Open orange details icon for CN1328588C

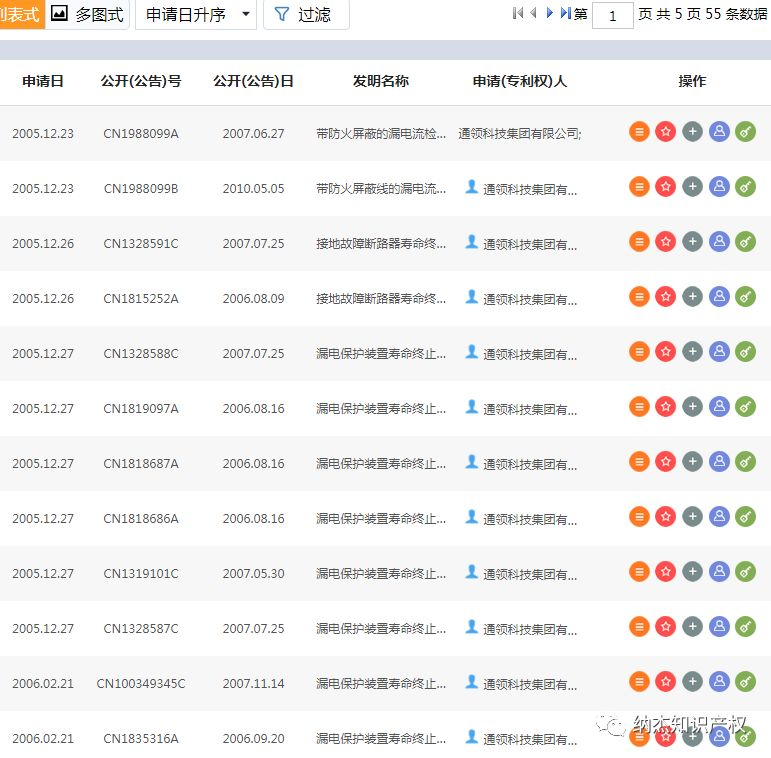[x=639, y=352]
